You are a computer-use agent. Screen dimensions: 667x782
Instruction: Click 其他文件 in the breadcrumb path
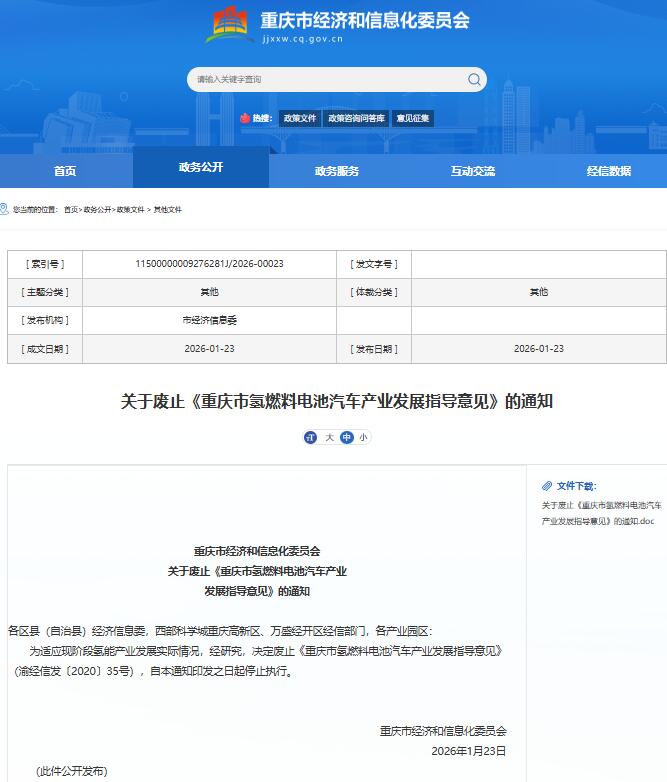[167, 210]
